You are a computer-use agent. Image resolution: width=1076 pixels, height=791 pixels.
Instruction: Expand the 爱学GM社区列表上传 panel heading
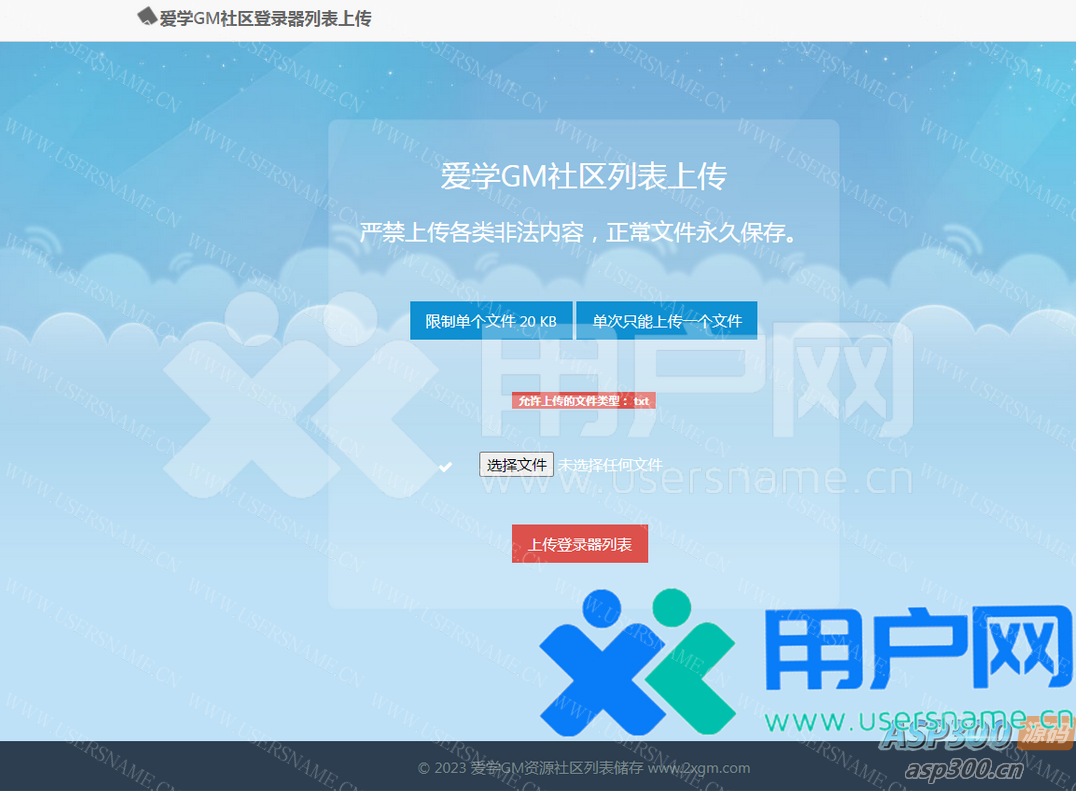tap(584, 177)
